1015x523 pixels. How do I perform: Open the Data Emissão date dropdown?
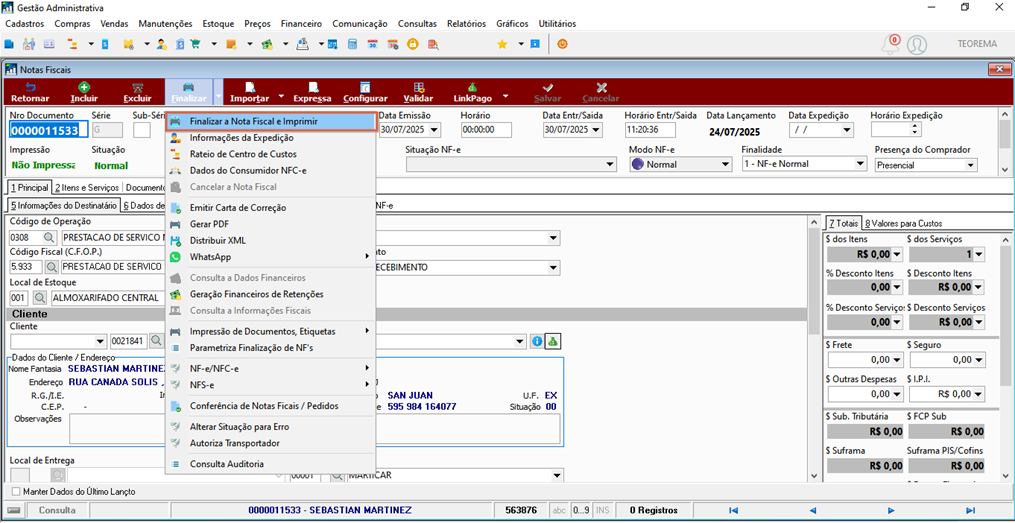pos(434,129)
